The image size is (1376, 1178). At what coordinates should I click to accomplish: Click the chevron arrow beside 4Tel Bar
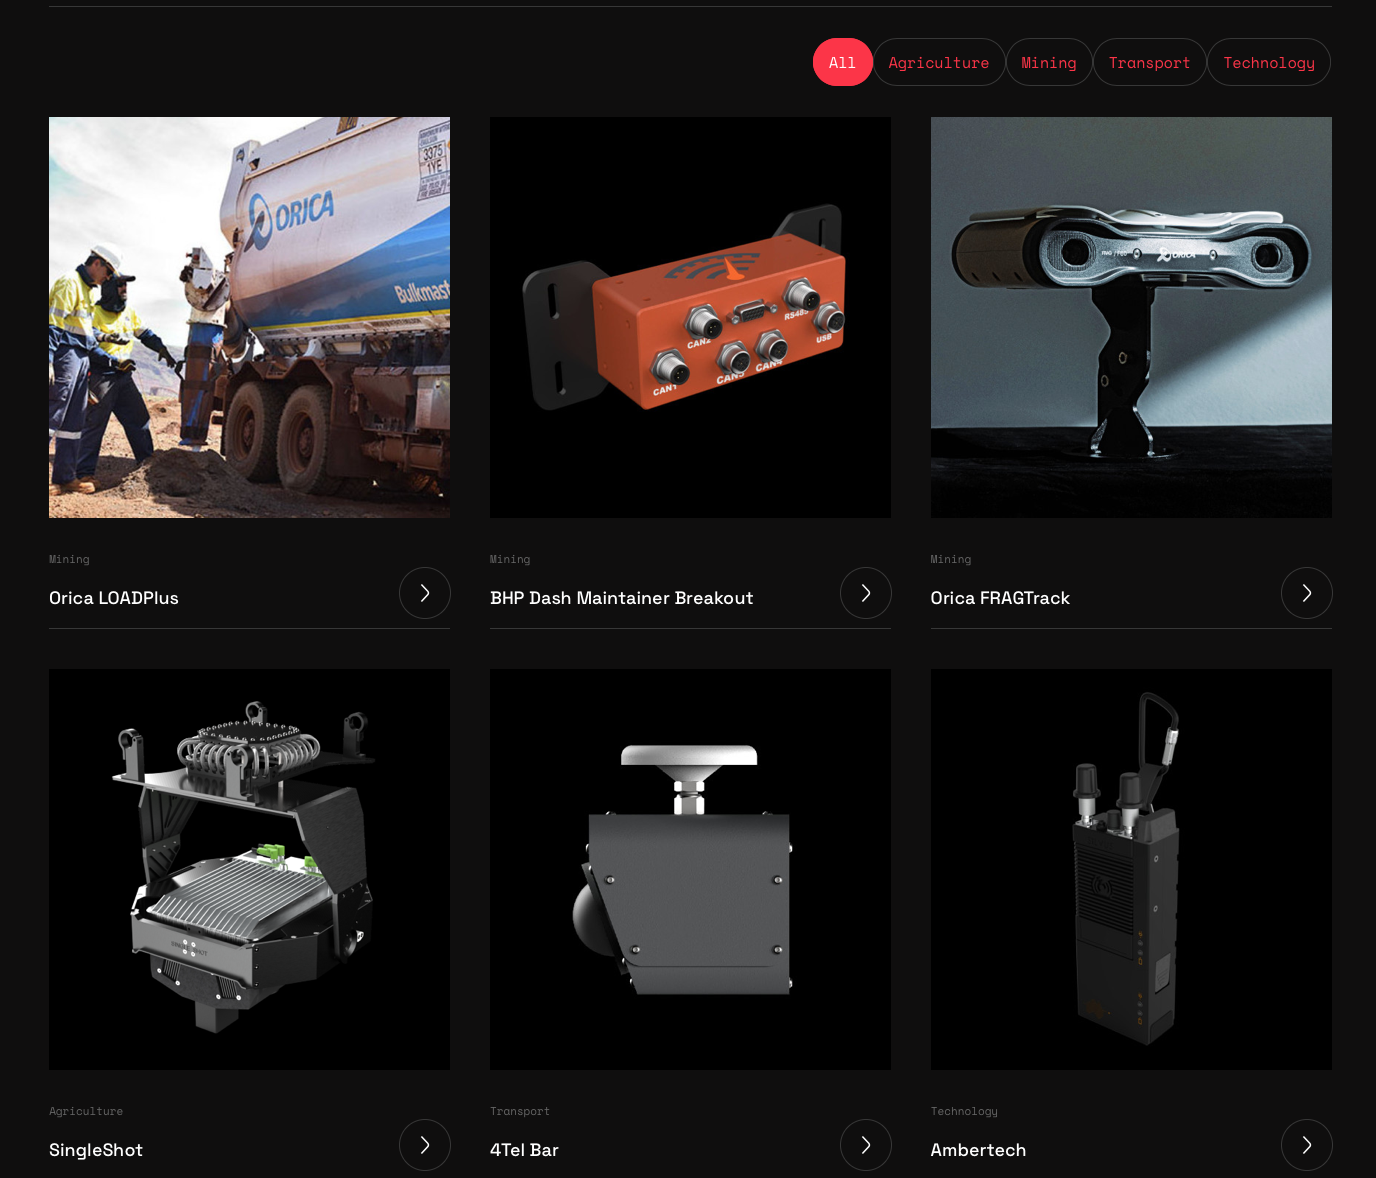click(x=865, y=1145)
